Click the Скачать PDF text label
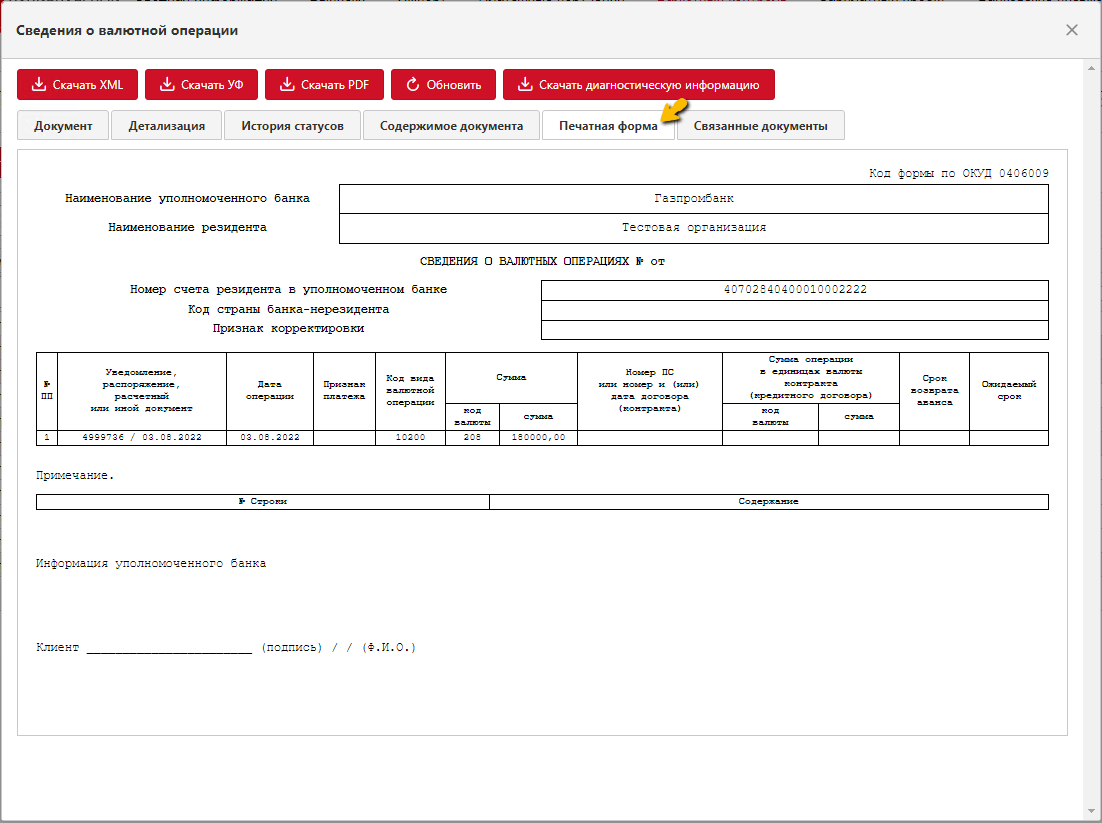The height and width of the screenshot is (823, 1102). point(335,85)
